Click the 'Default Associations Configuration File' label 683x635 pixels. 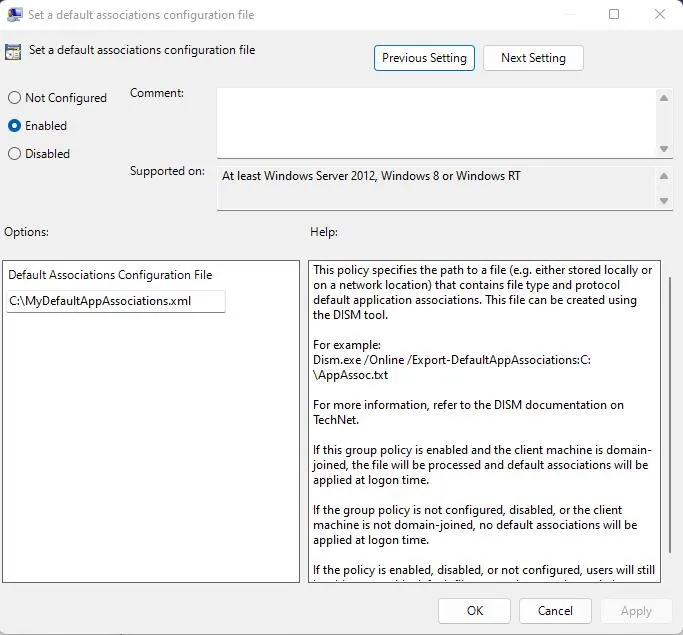tap(110, 275)
